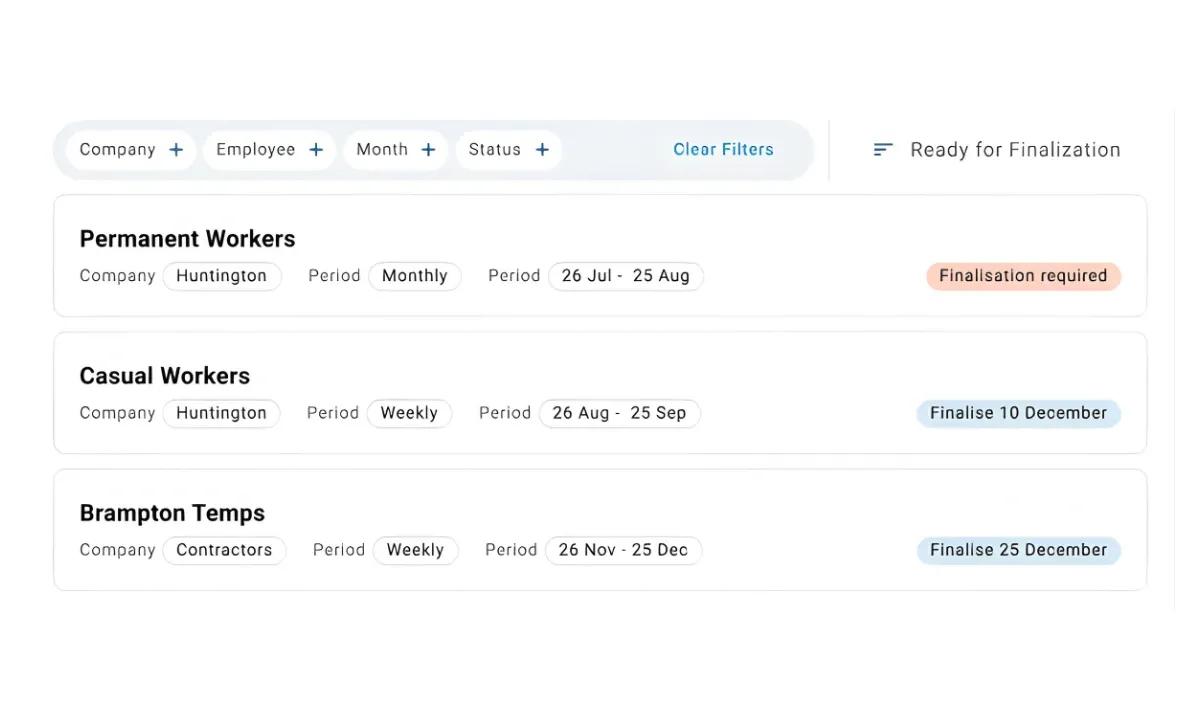Screen dimensions: 1200x720
Task: Open the 26 Jul - 25 Aug date range
Action: (626, 276)
